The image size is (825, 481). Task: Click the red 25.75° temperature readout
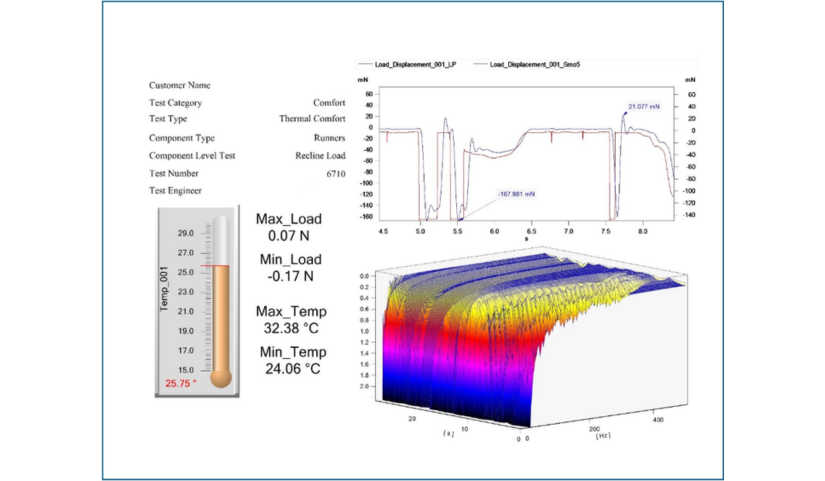[181, 384]
